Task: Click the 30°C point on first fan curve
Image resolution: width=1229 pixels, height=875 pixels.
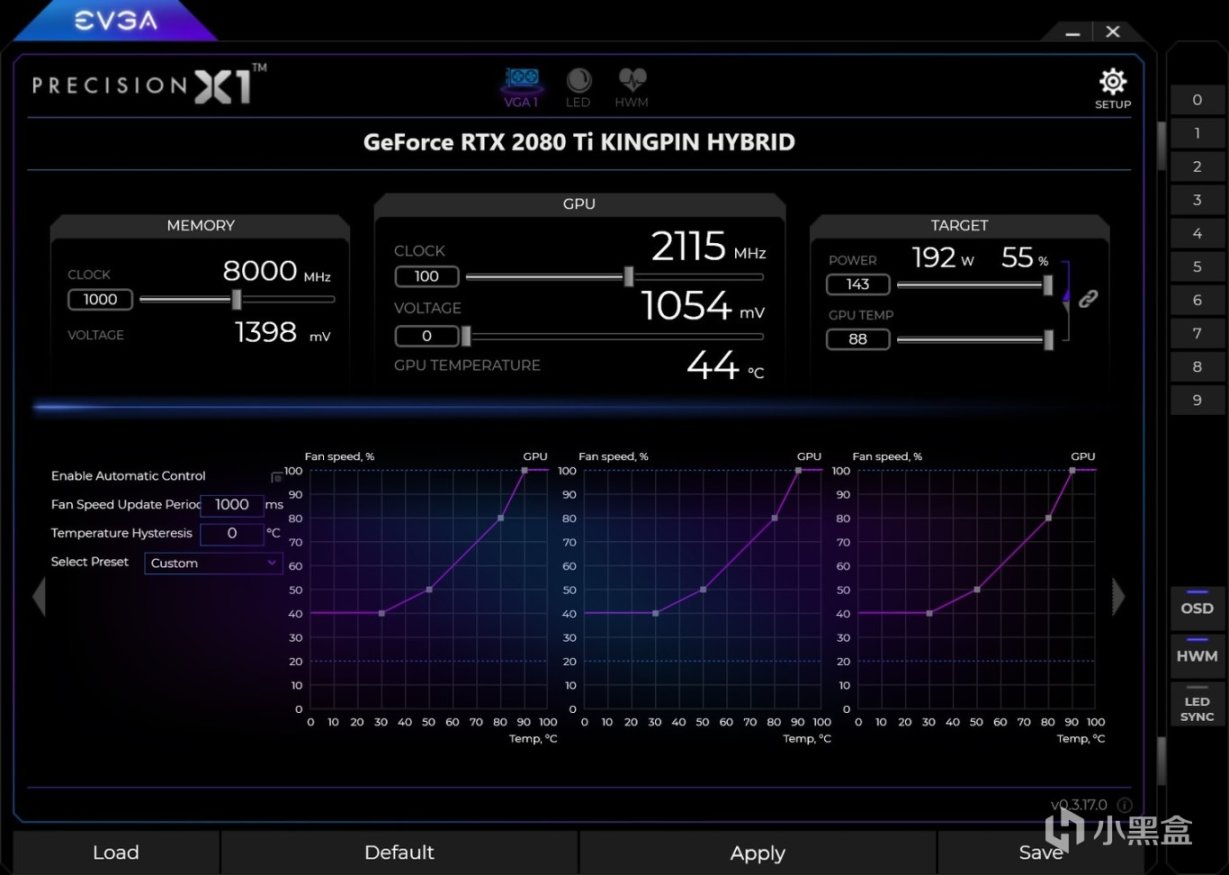Action: click(x=381, y=613)
